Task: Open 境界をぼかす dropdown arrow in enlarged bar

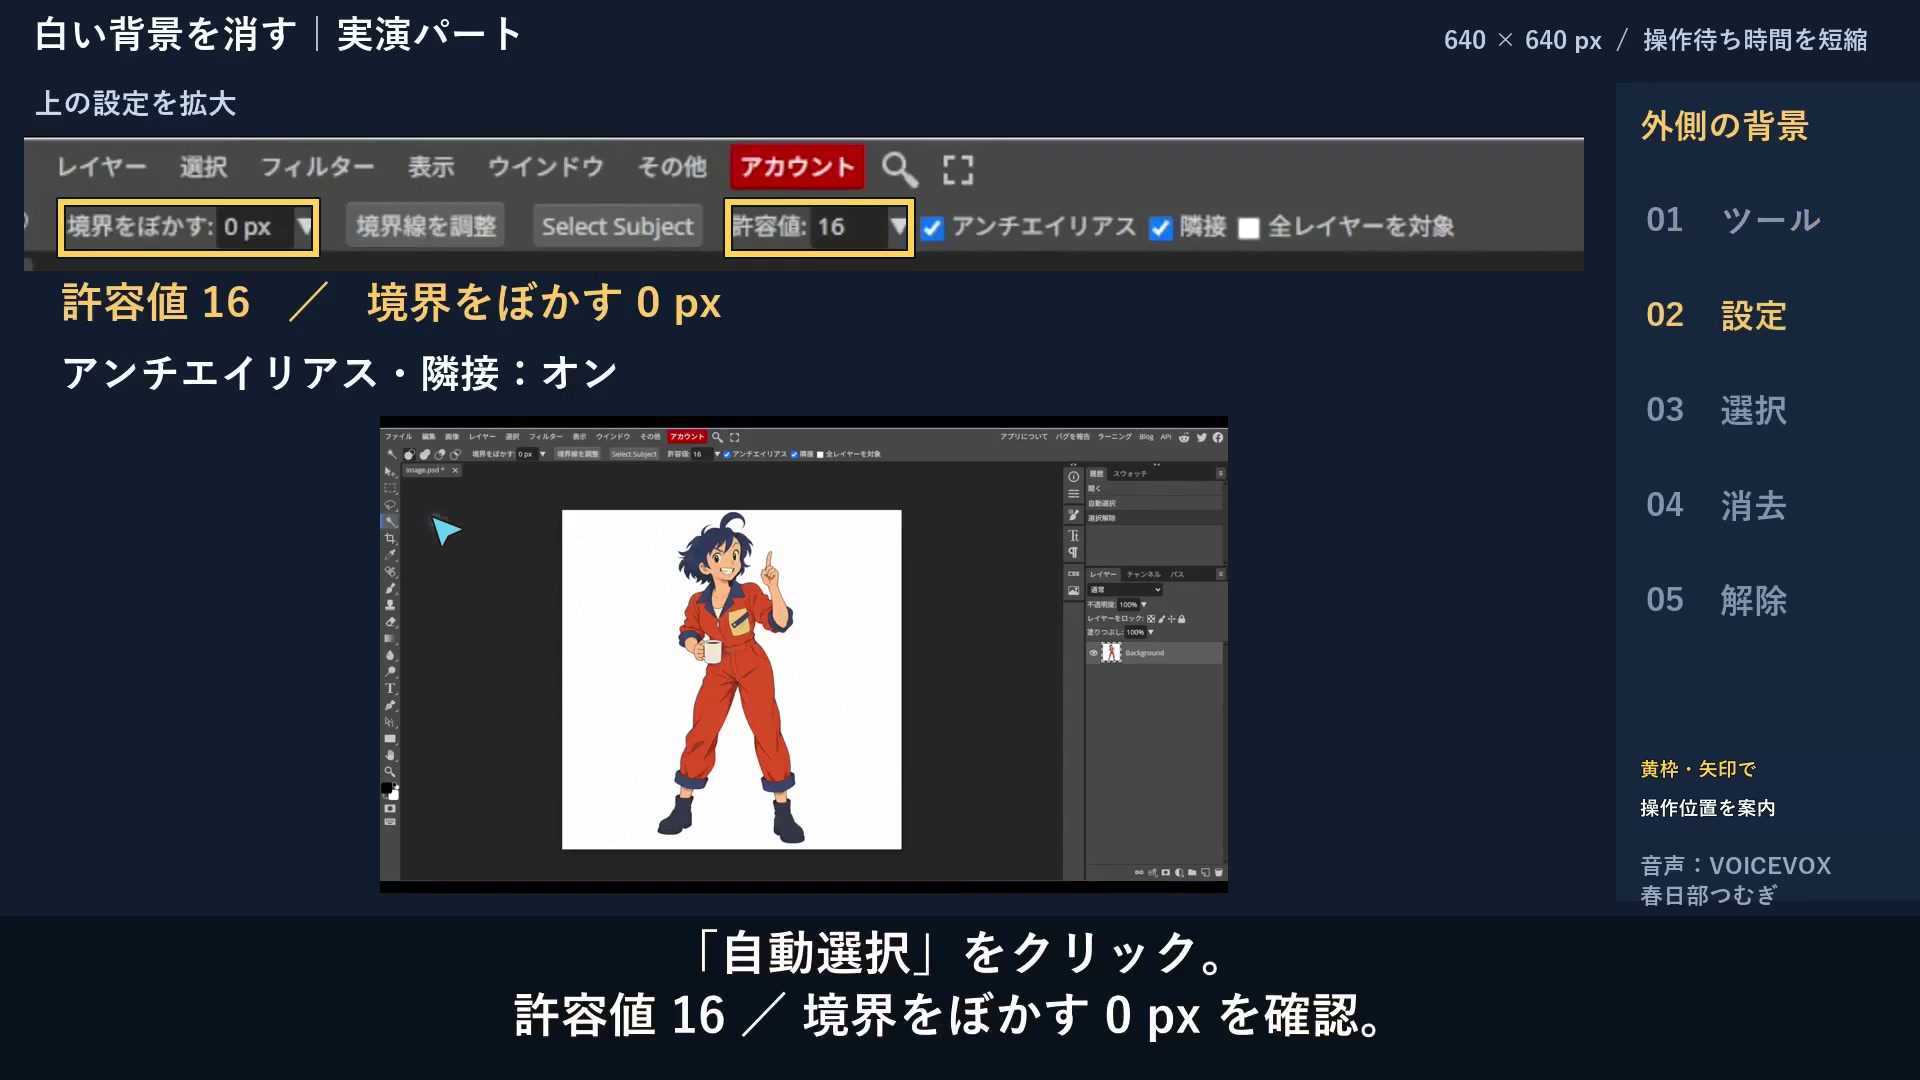Action: (304, 227)
